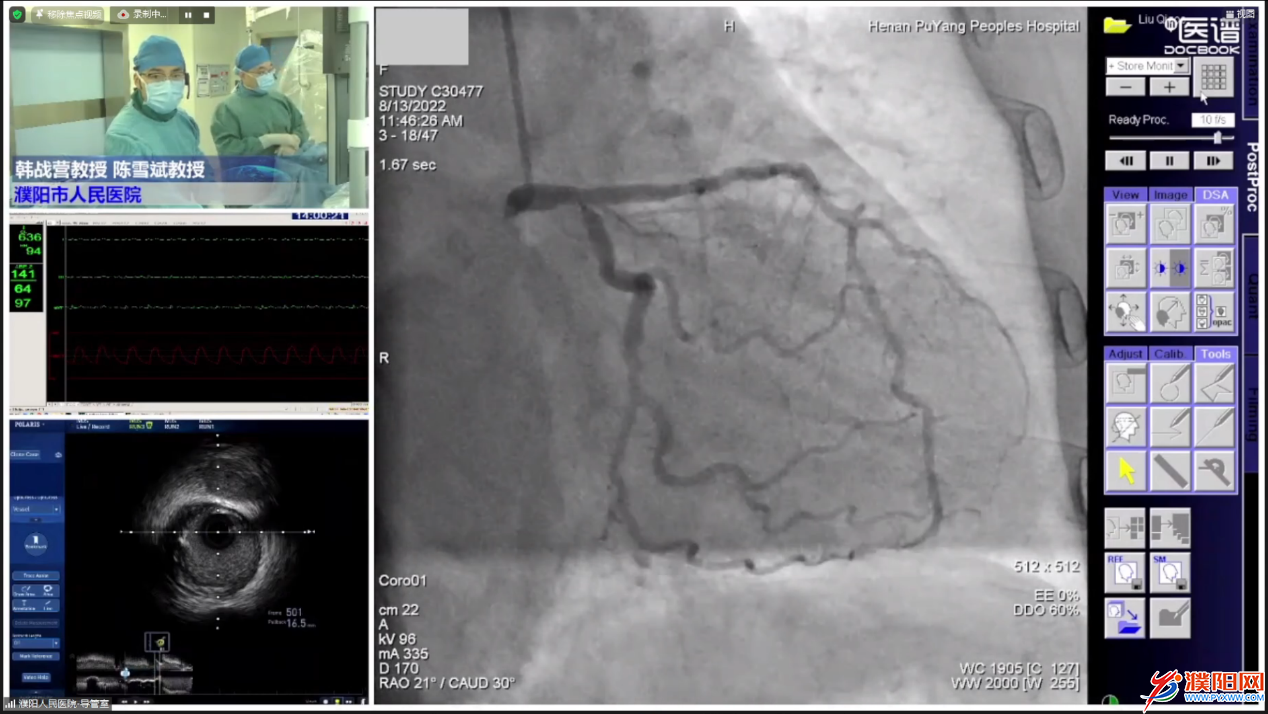Image resolution: width=1268 pixels, height=714 pixels.
Task: Click the head-to-grid overview icon
Action: pyautogui.click(x=1125, y=527)
